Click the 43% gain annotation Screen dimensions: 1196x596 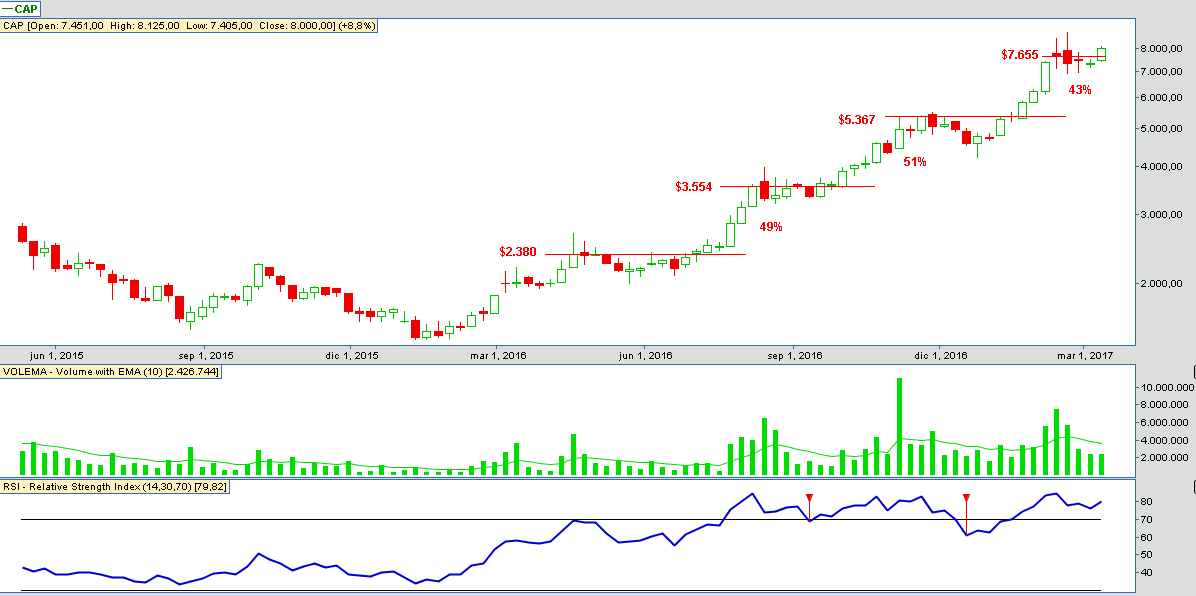click(1079, 89)
